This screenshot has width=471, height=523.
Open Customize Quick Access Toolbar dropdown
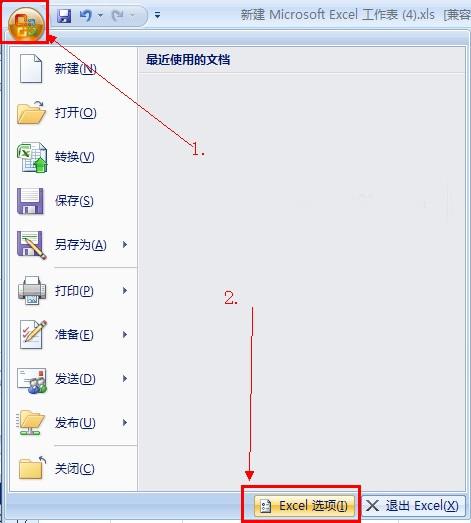[x=157, y=15]
